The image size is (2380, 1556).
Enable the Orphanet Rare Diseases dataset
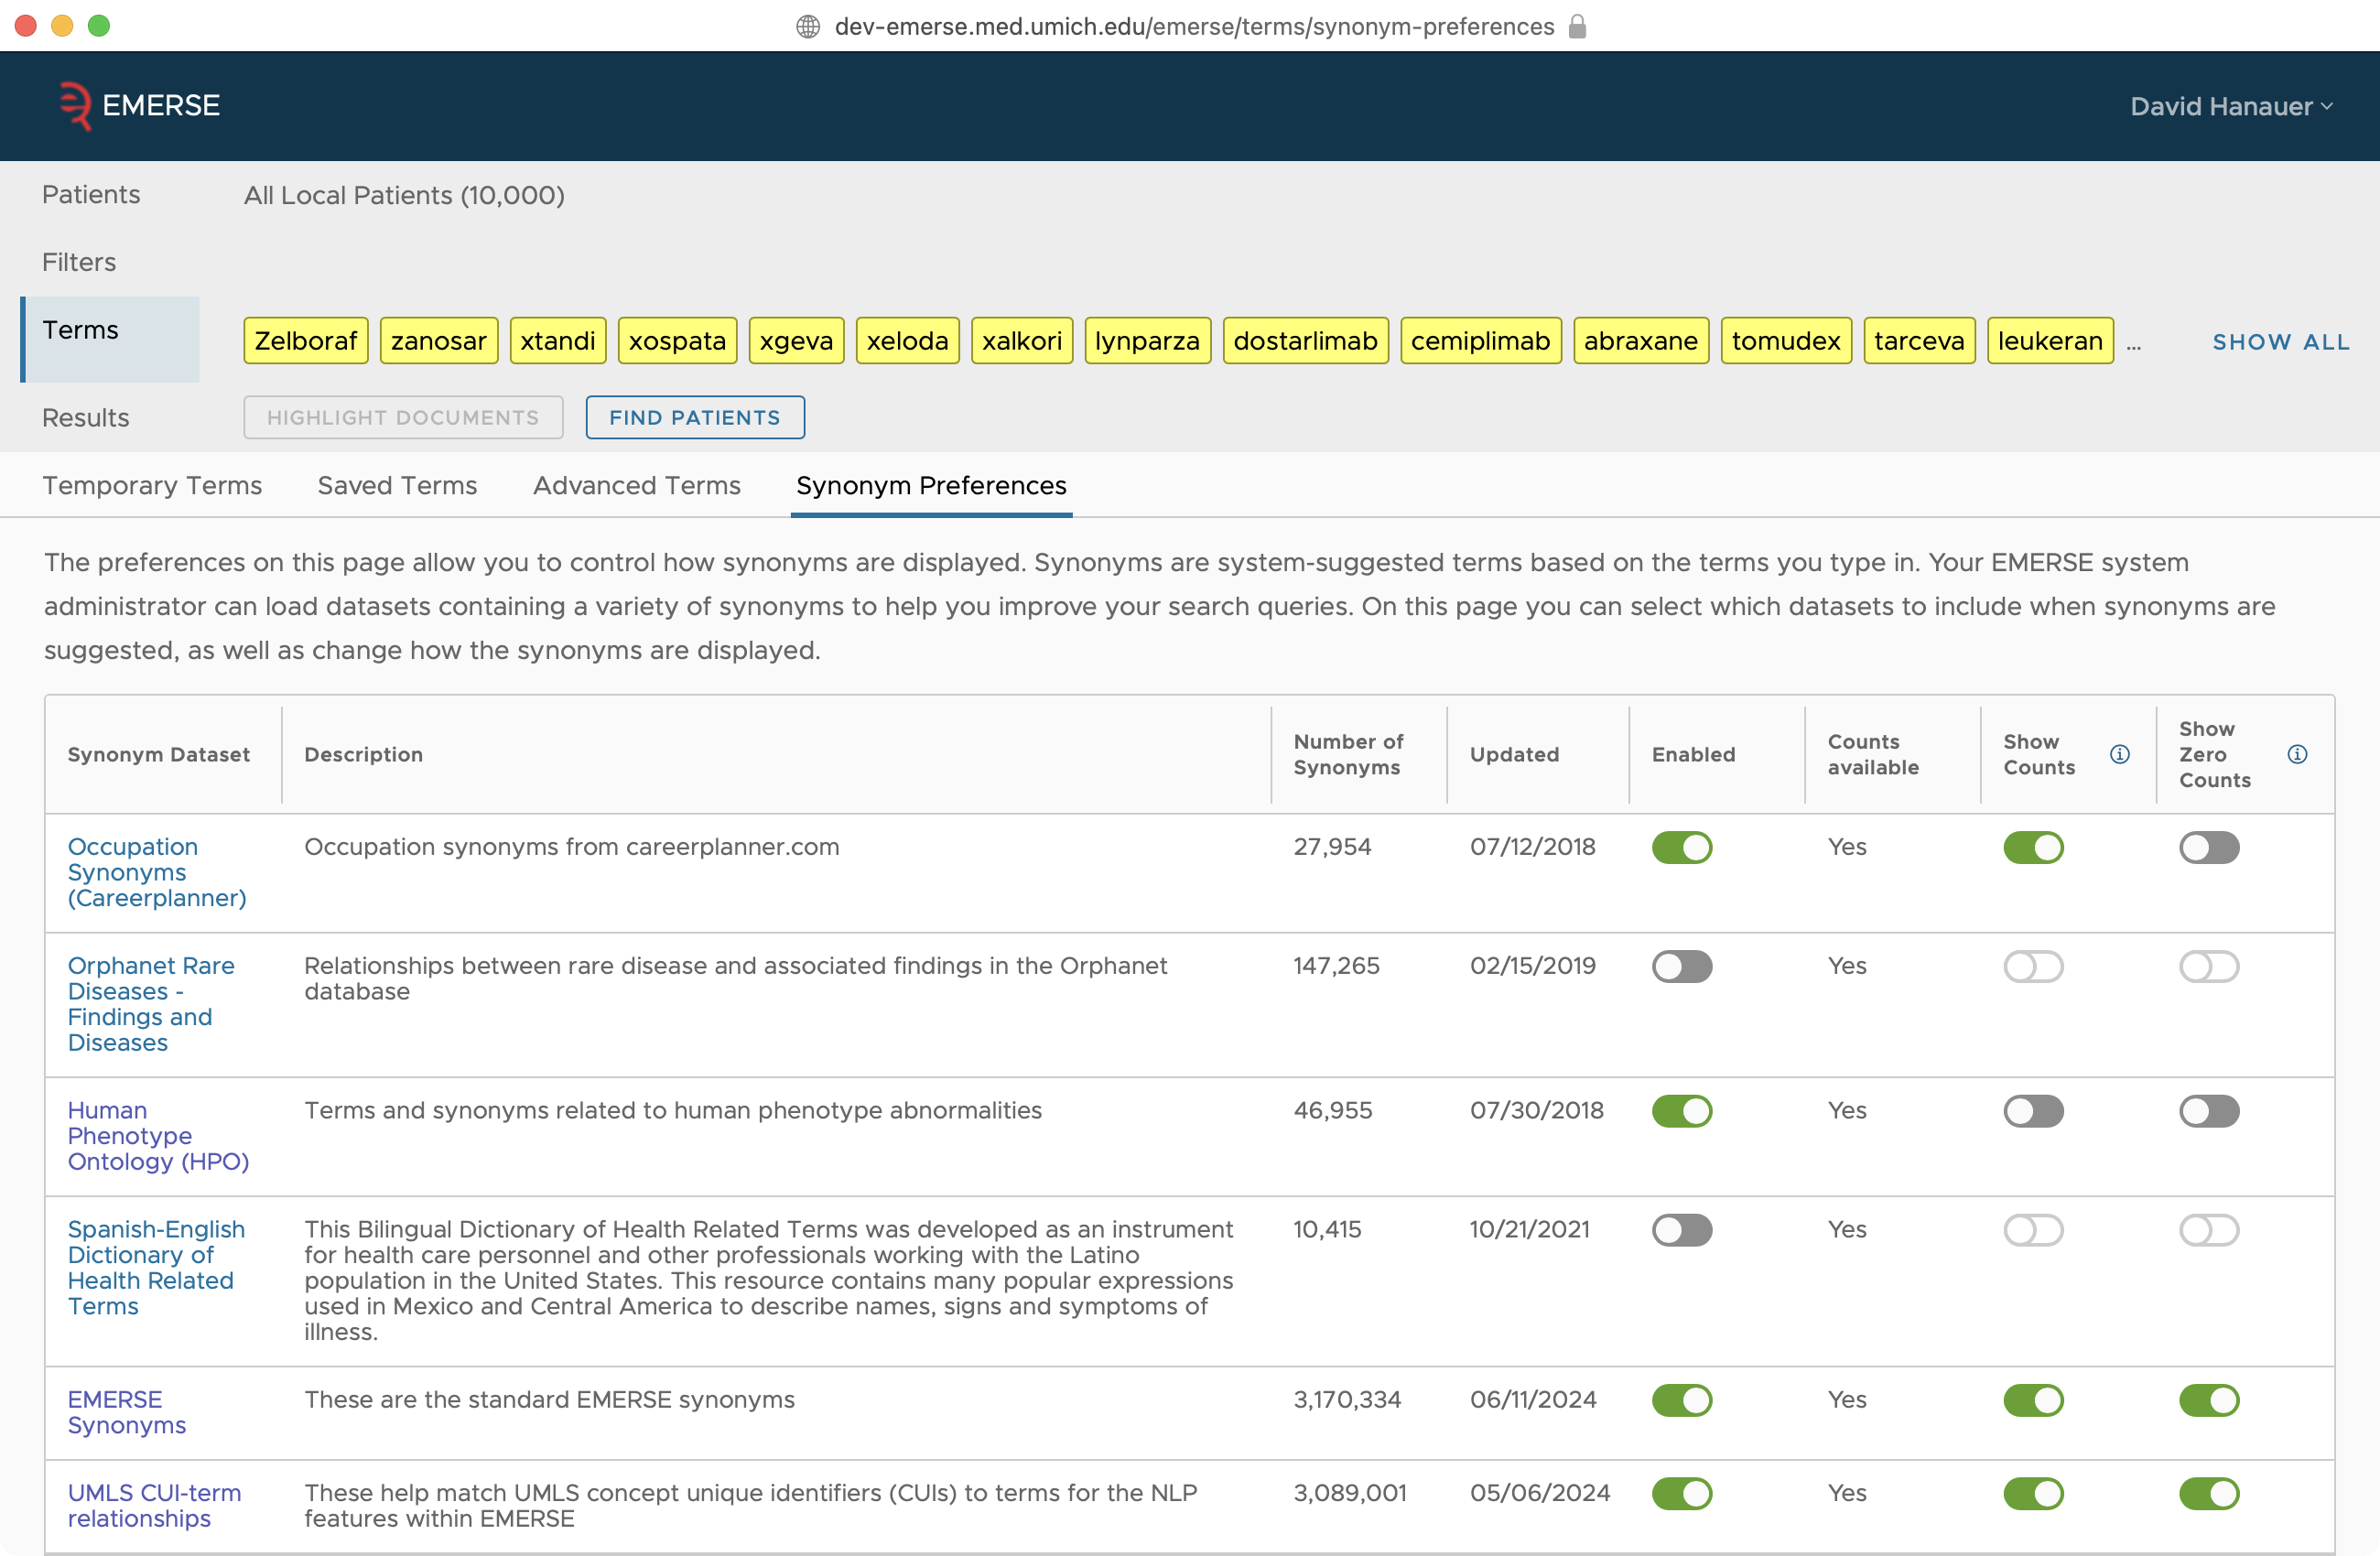tap(1681, 967)
